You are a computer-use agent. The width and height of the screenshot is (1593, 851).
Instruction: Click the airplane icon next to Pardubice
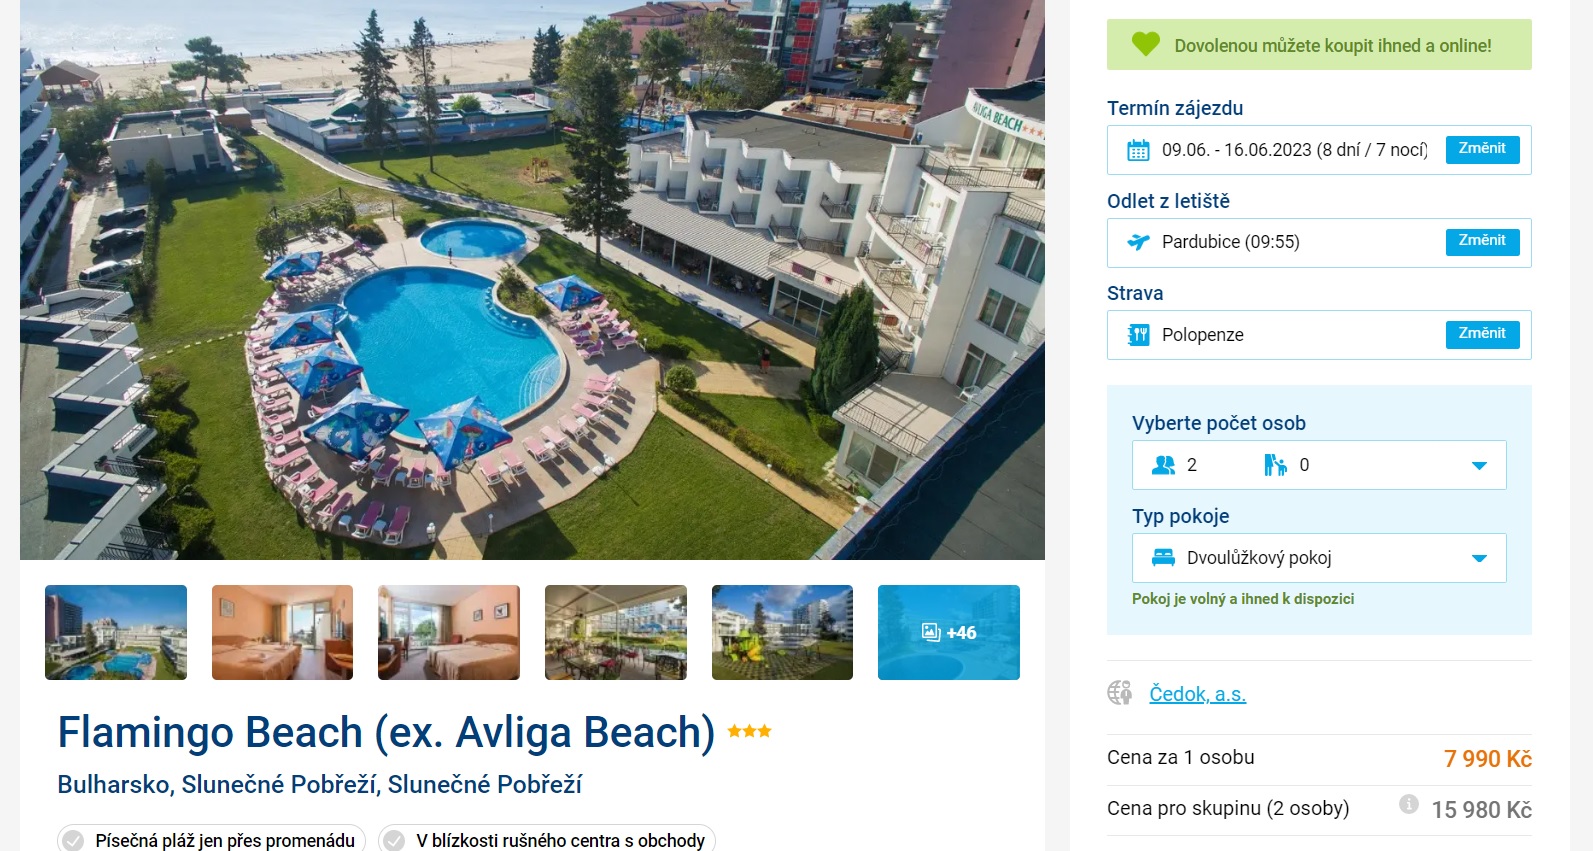pyautogui.click(x=1138, y=242)
